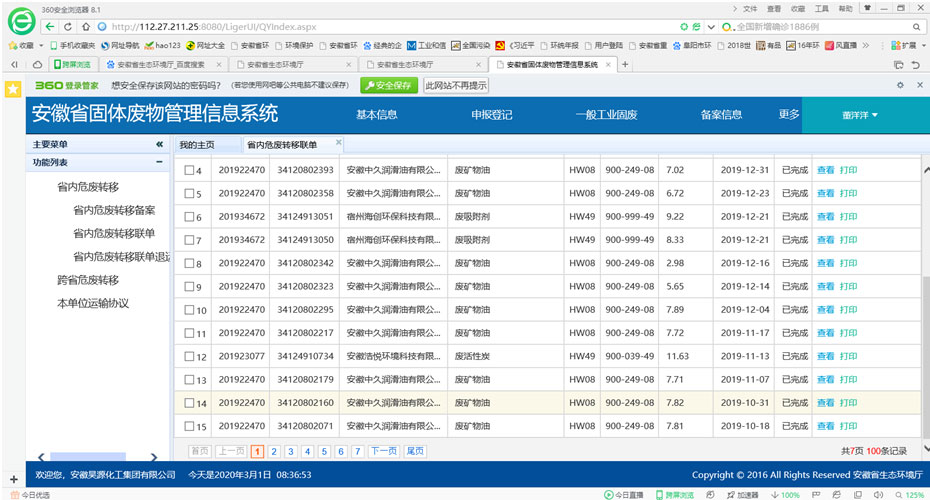
Task: Collapse the 功能列表 section with minus icon
Action: [x=158, y=162]
